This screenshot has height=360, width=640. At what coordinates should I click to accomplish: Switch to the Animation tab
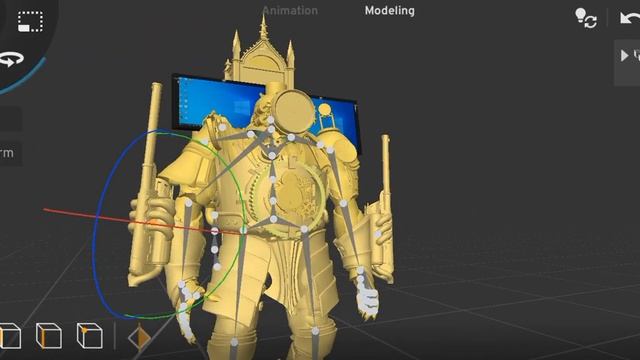[290, 11]
